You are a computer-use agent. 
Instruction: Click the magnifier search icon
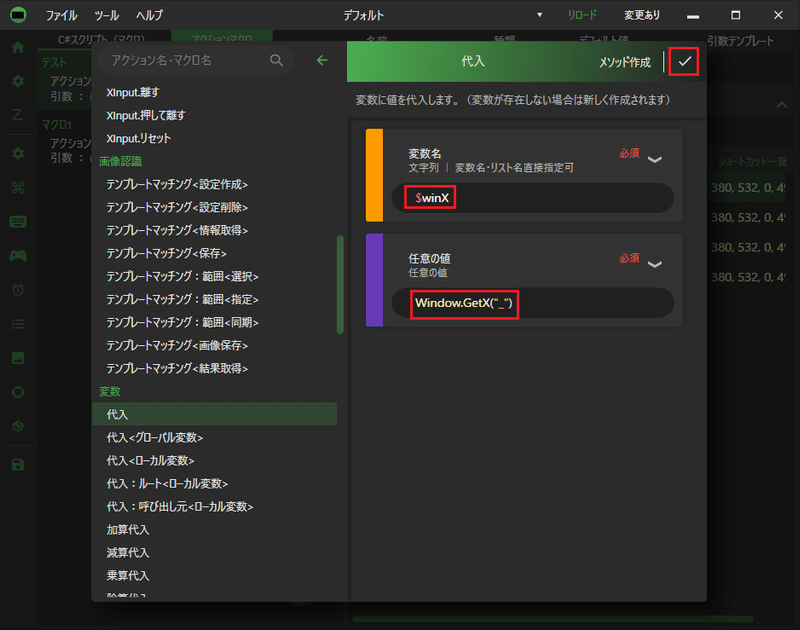276,61
